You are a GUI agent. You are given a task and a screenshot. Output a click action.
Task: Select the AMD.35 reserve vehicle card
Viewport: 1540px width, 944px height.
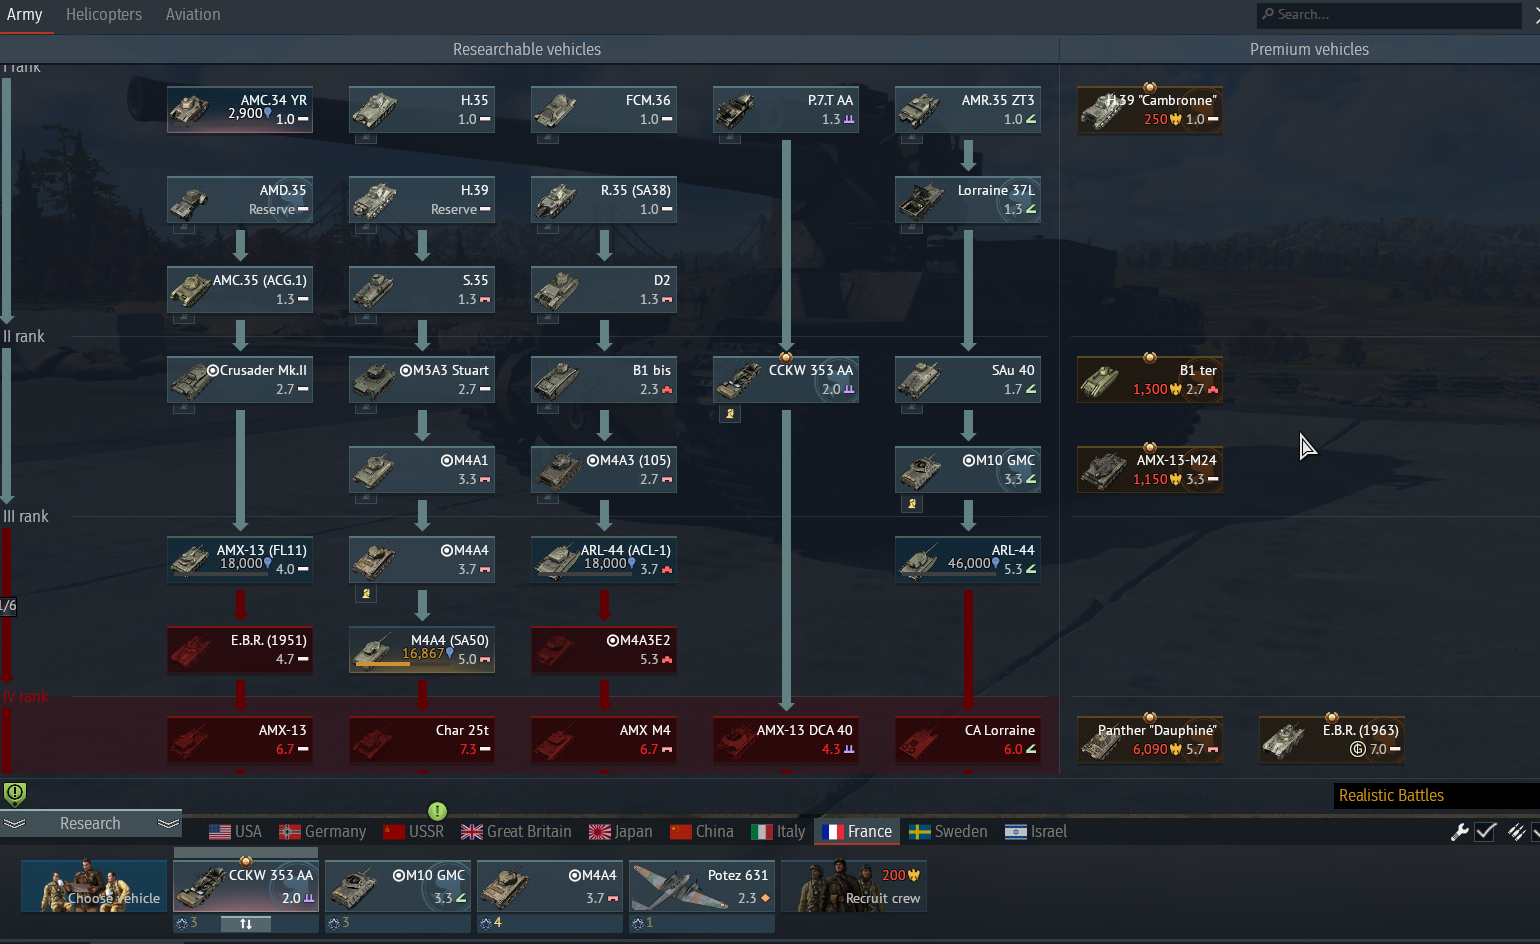click(x=240, y=200)
